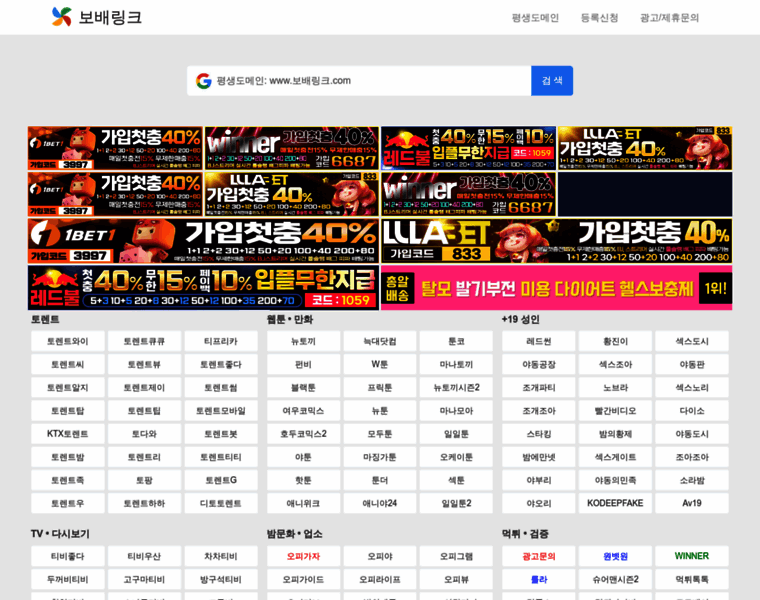Open the Av19 link
This screenshot has height=600, width=760.
[692, 503]
